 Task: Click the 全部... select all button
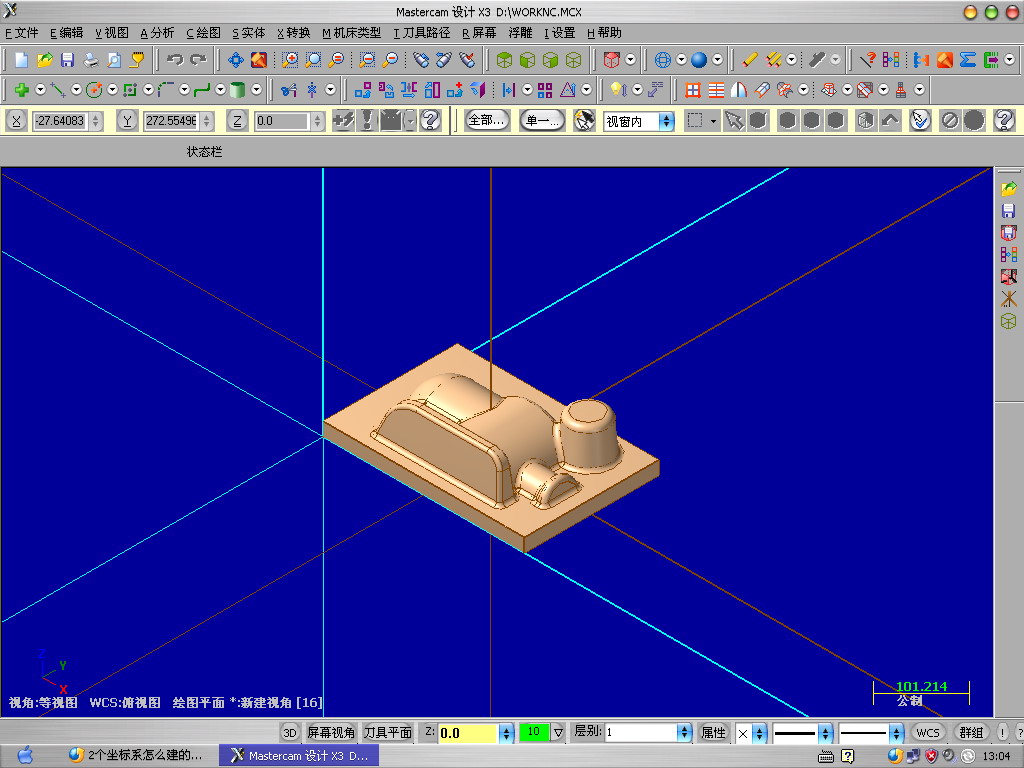[487, 120]
